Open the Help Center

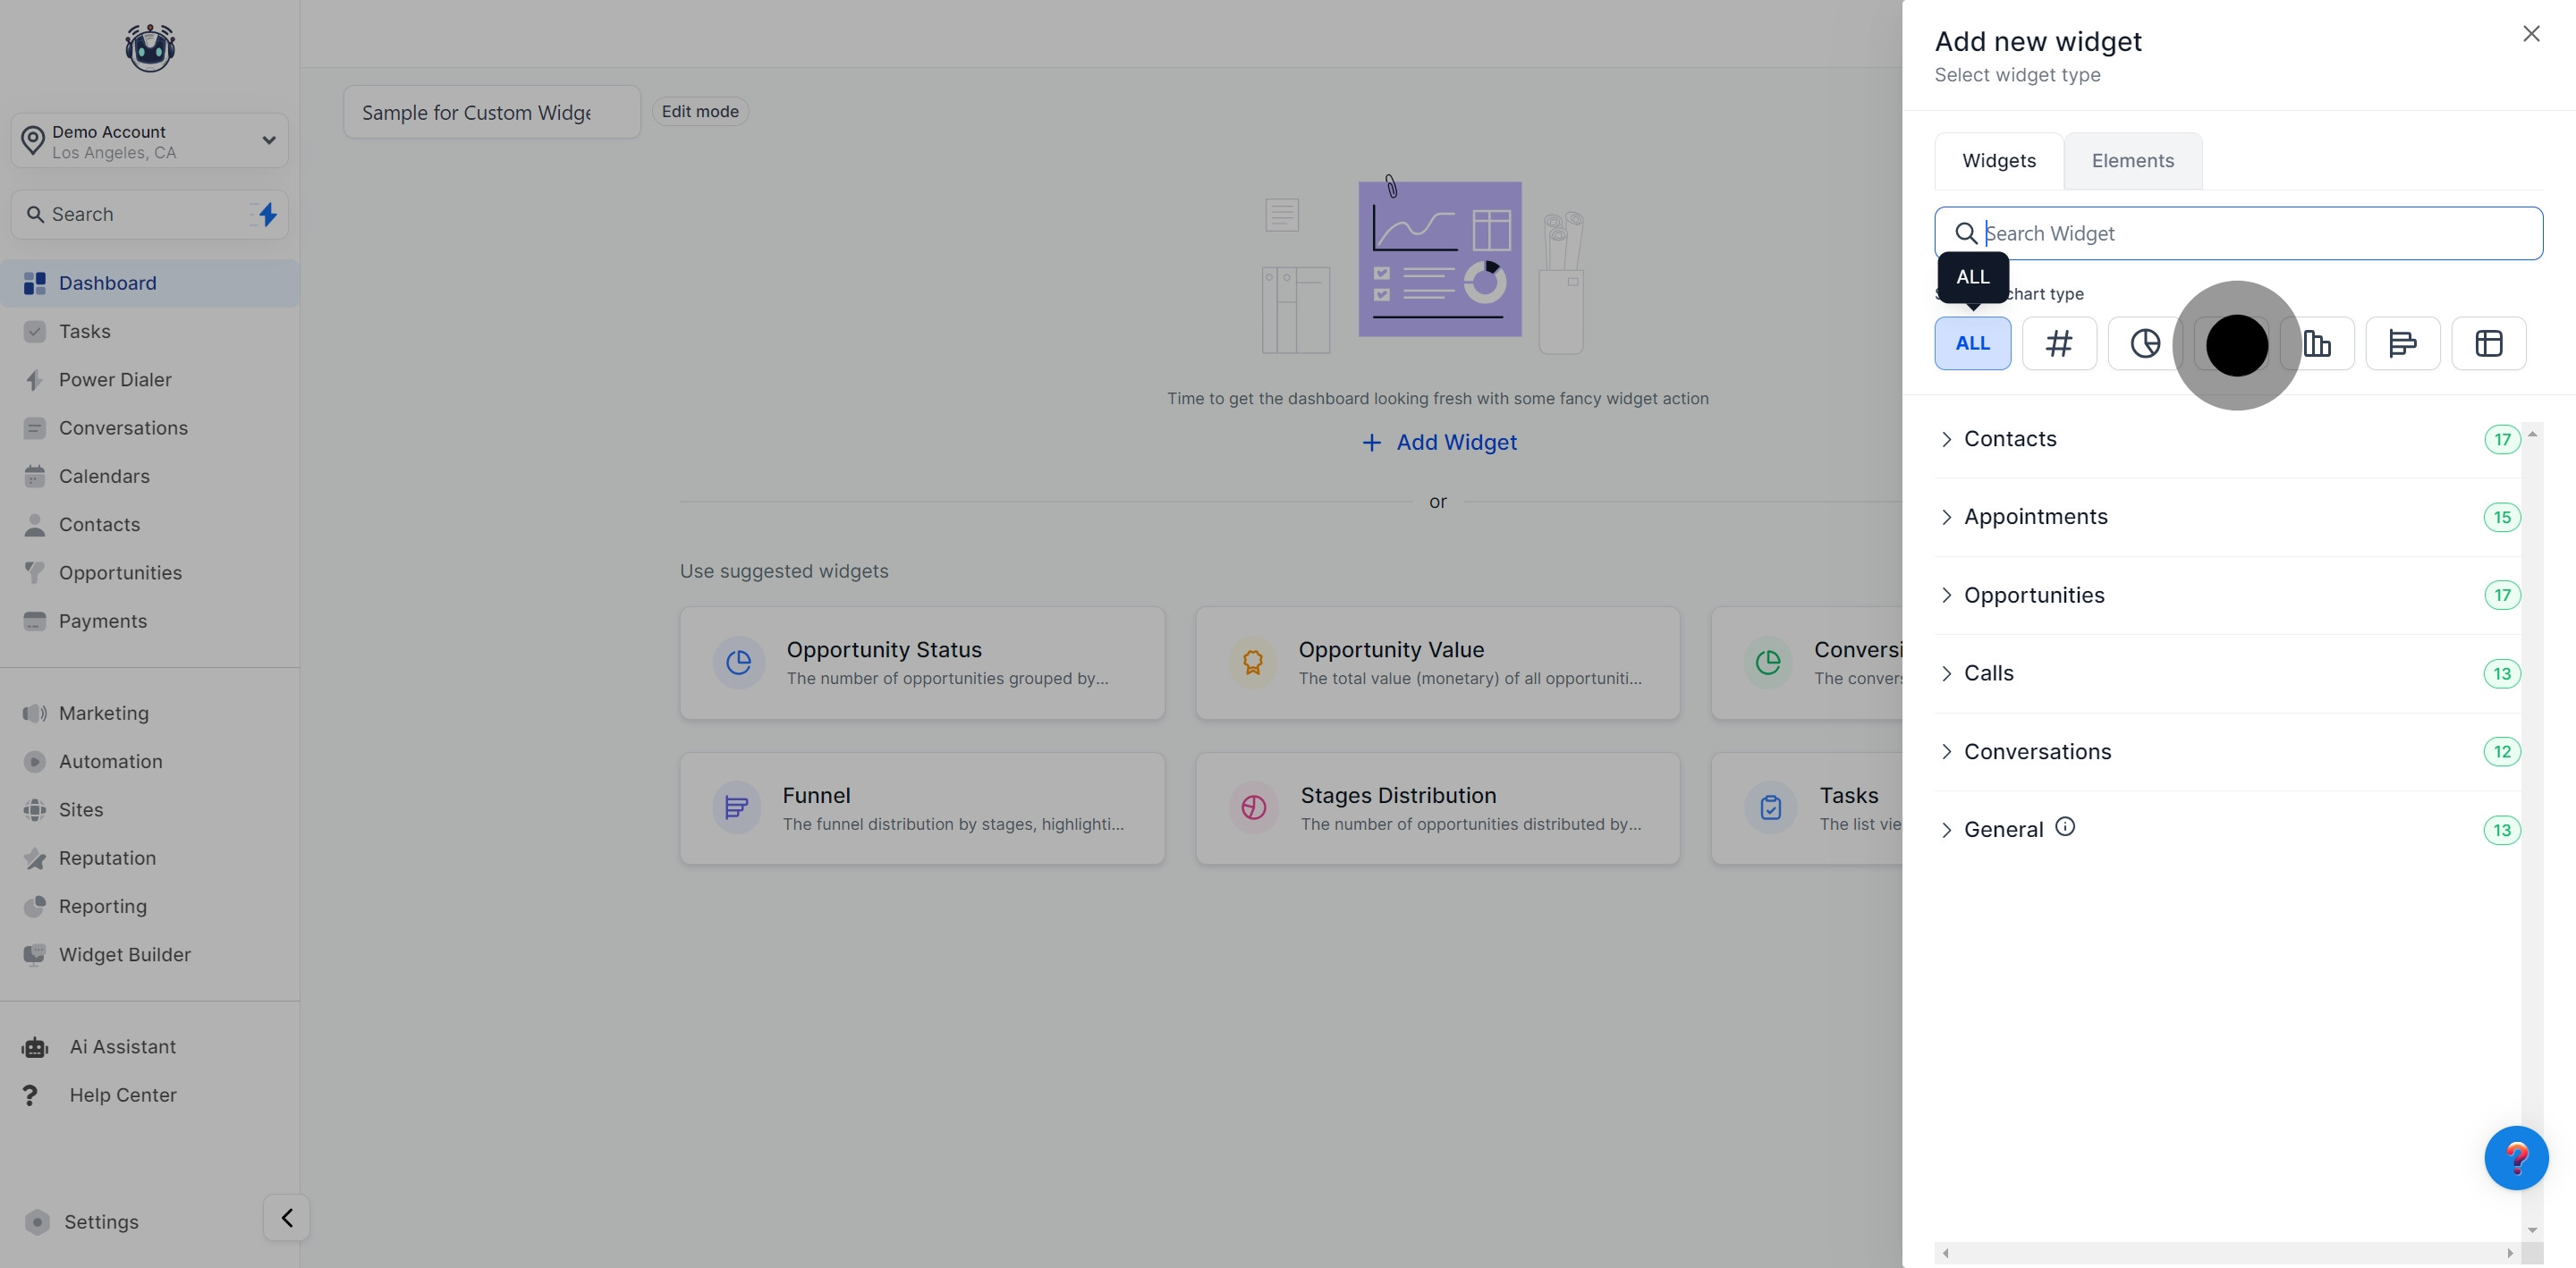click(x=150, y=1095)
